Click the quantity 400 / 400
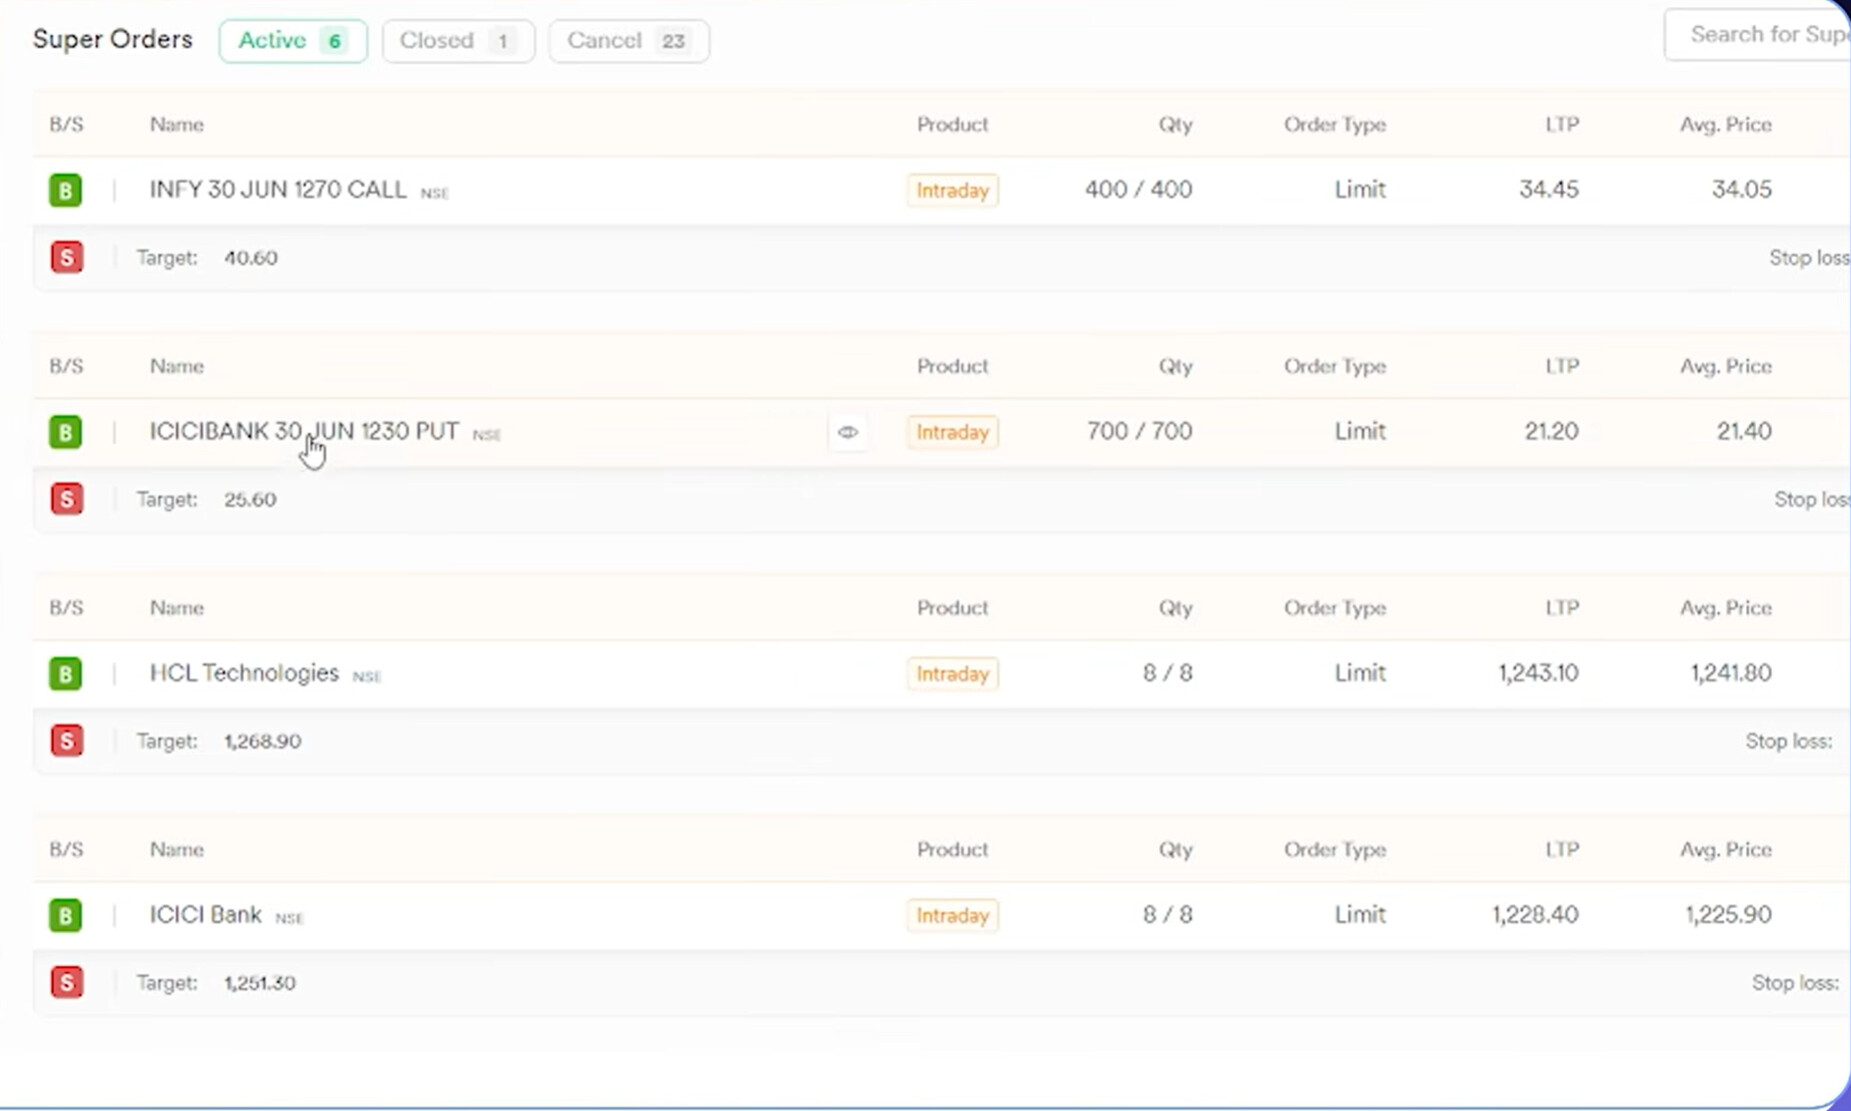The height and width of the screenshot is (1111, 1851). coord(1139,190)
